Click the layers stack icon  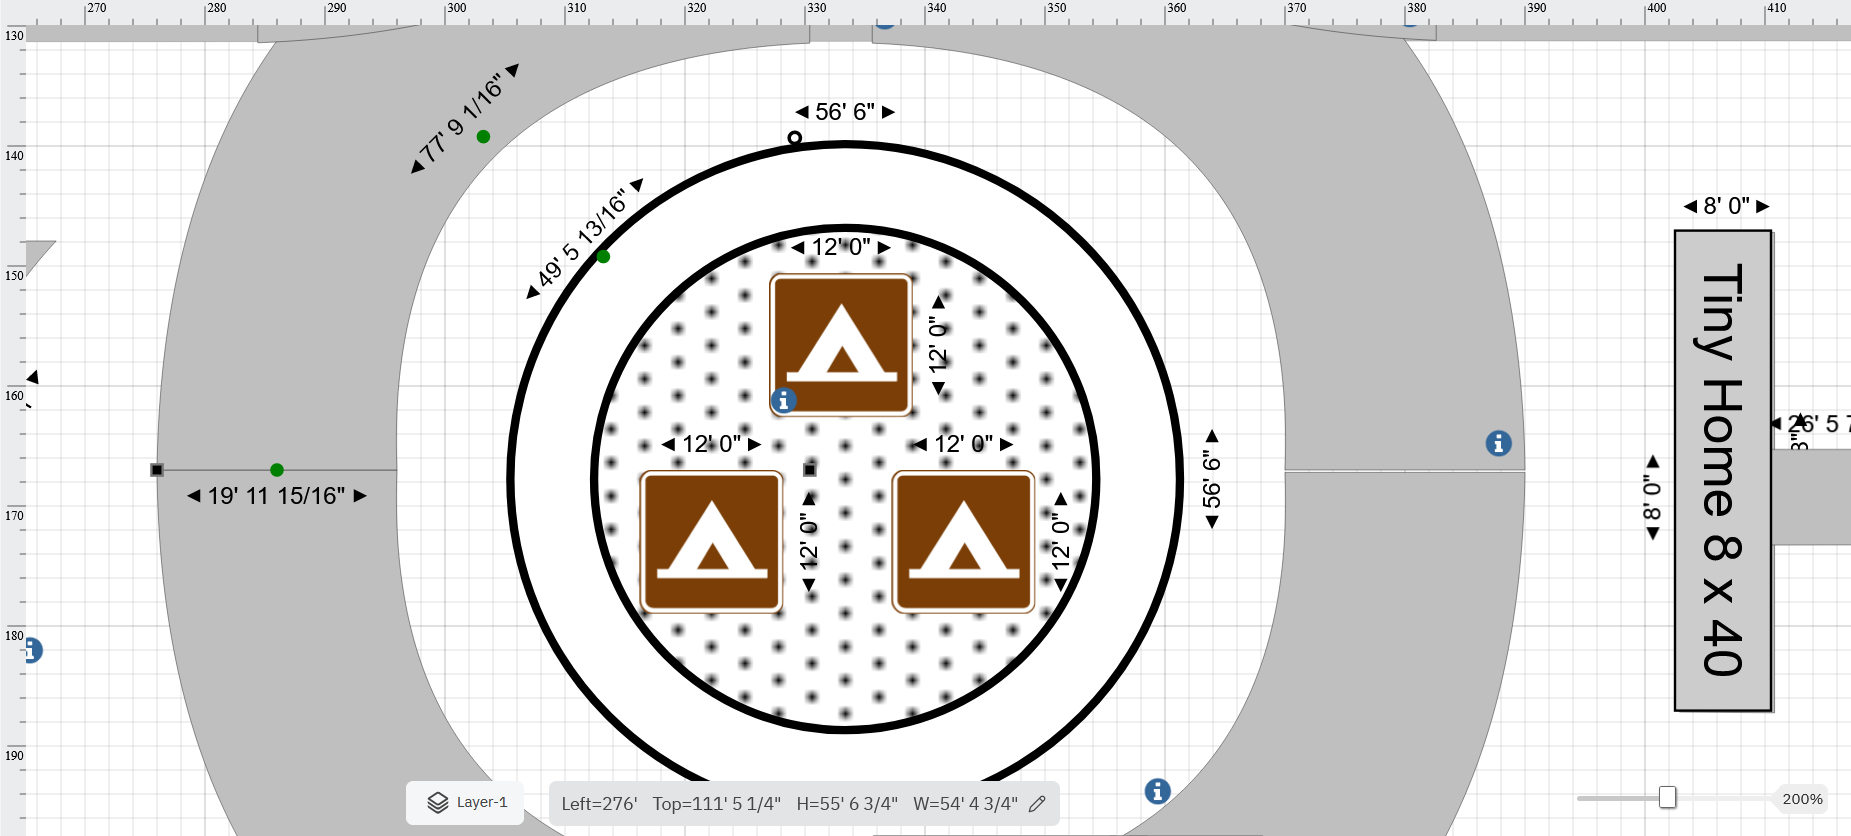pyautogui.click(x=438, y=803)
